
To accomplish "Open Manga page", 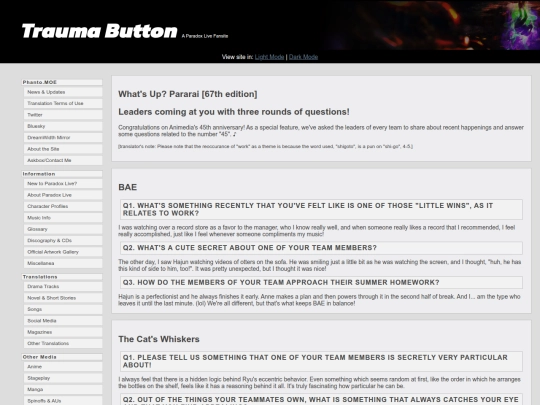I will [x=63, y=390].
